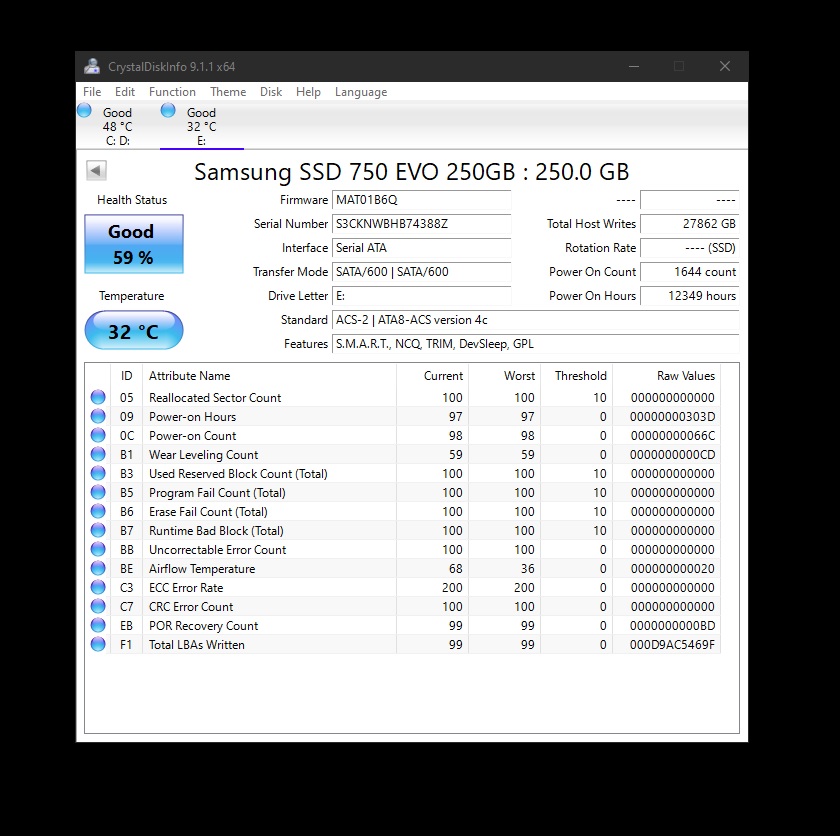The width and height of the screenshot is (840, 836).
Task: Click the Good 59 % health status button
Action: click(134, 244)
